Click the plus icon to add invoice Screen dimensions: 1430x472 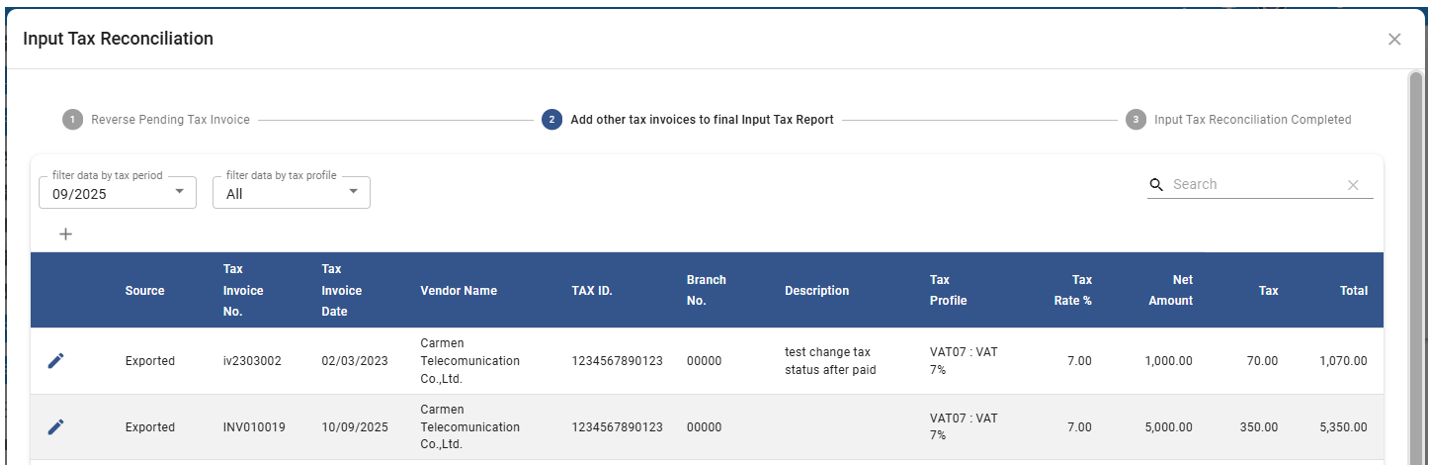click(66, 234)
